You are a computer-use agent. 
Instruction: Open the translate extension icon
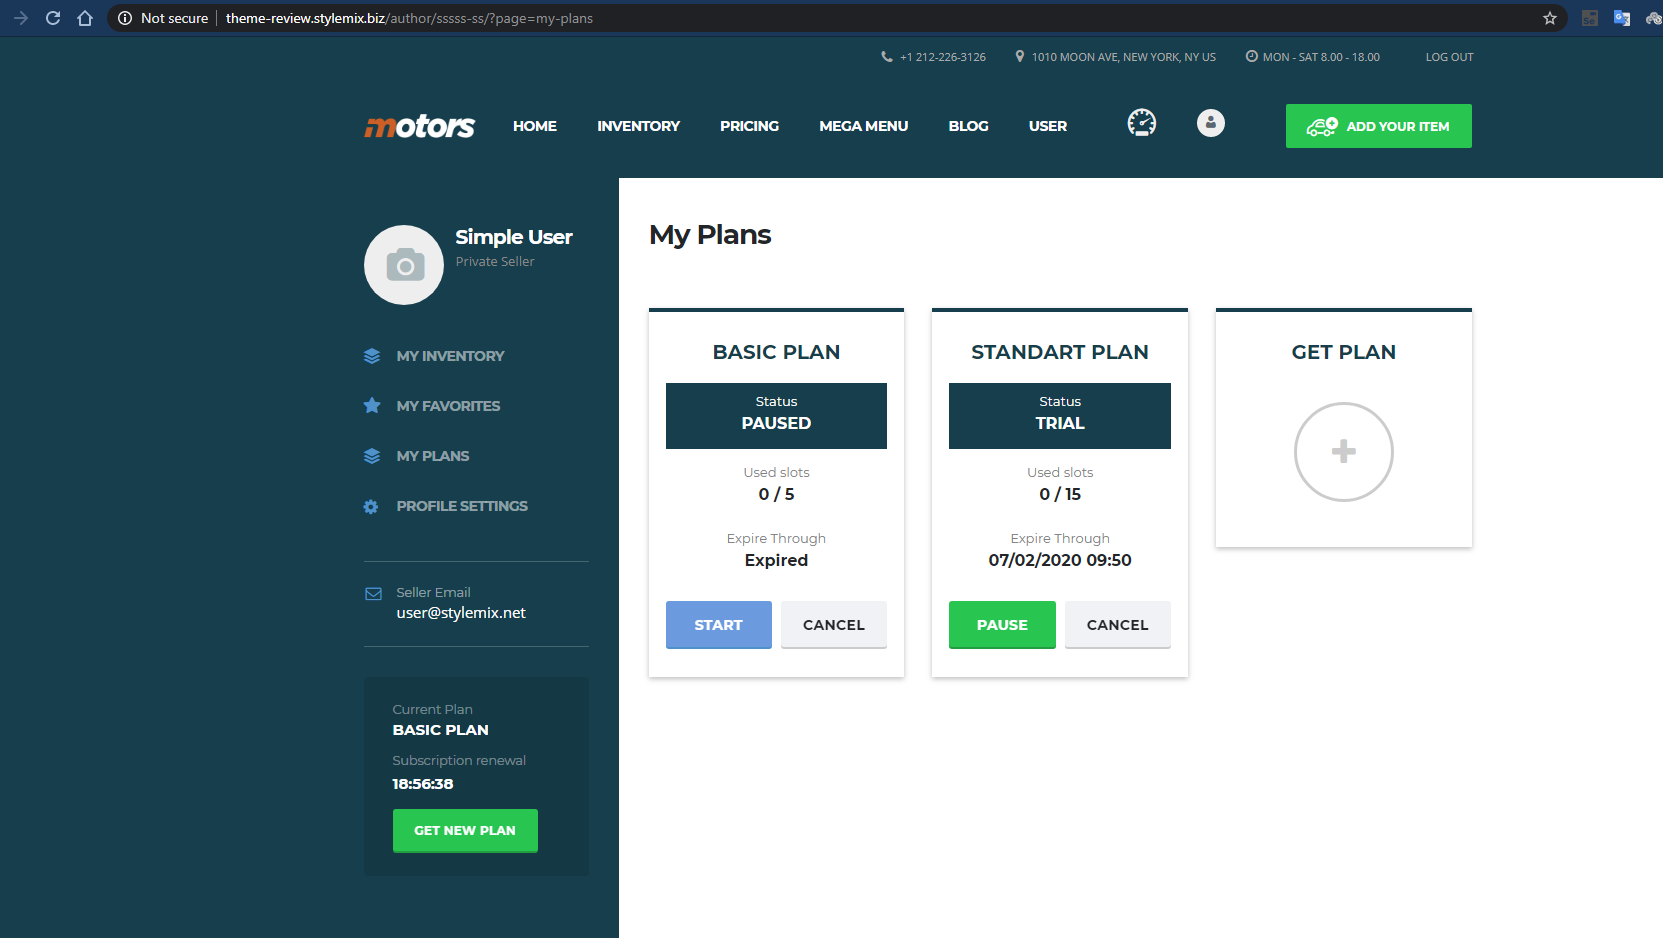click(x=1621, y=18)
